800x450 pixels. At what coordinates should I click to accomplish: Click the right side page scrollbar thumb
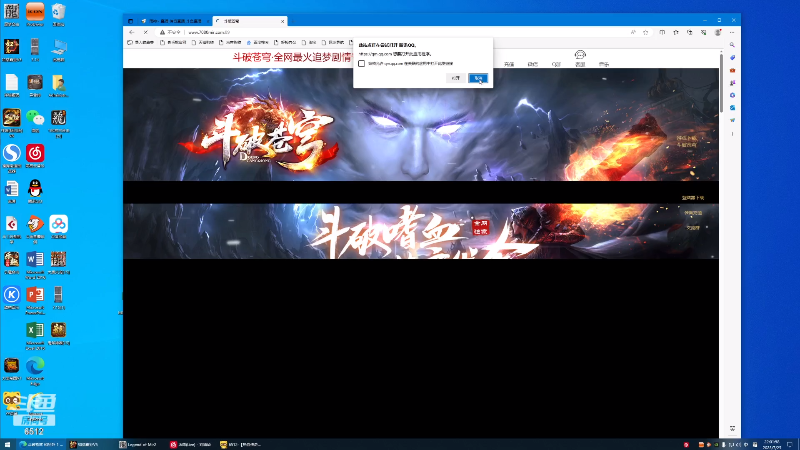[x=721, y=82]
